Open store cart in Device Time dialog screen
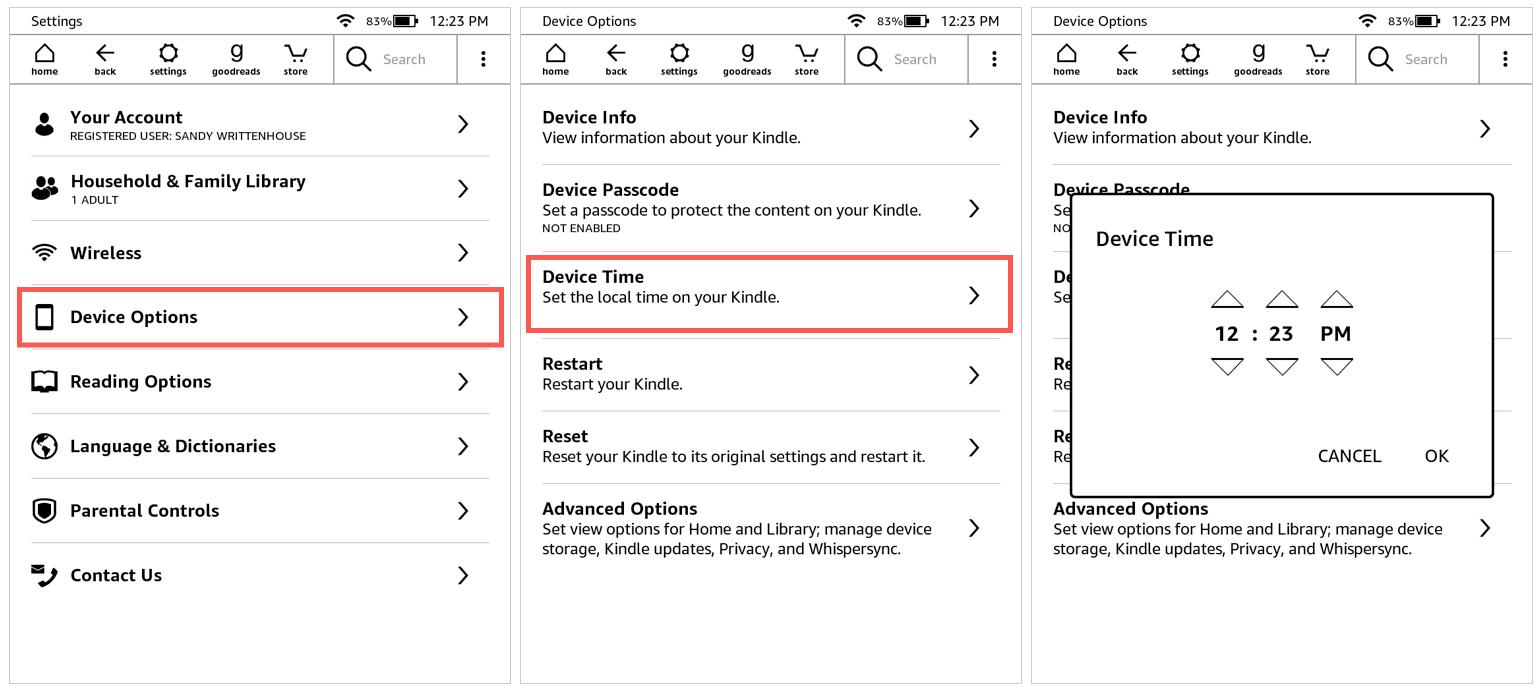Image resolution: width=1540 pixels, height=690 pixels. point(1317,59)
